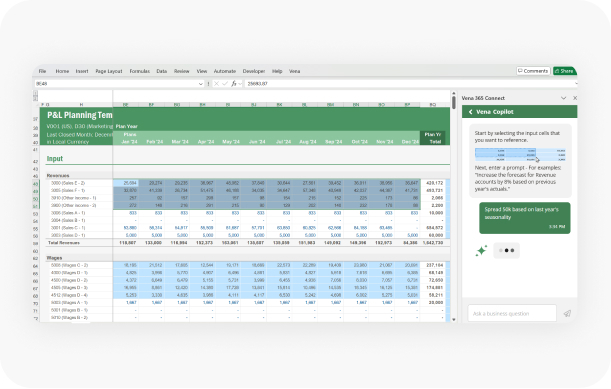Select row header 64
Screen dimensions: 611x389
(x=35, y=266)
